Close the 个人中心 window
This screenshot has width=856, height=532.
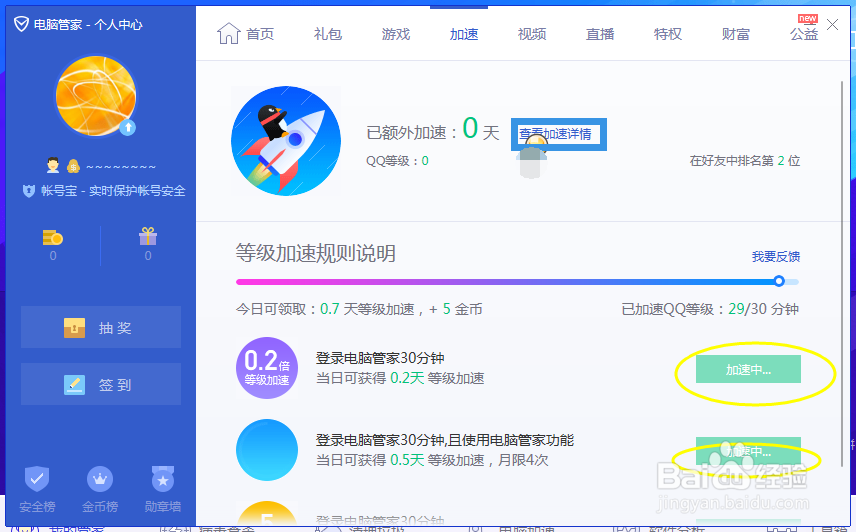click(833, 25)
